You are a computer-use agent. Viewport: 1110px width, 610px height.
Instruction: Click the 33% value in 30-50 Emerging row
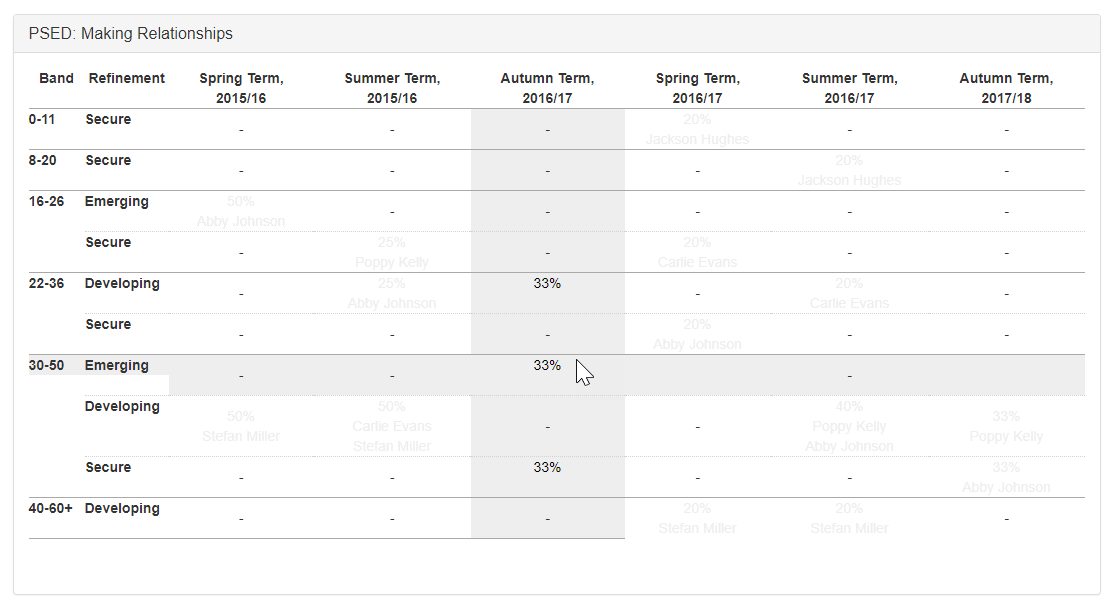[x=547, y=366]
